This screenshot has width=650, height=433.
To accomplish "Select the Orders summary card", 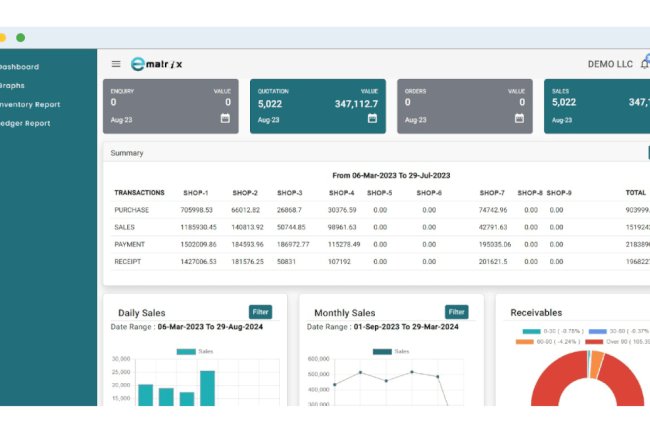I will point(465,106).
